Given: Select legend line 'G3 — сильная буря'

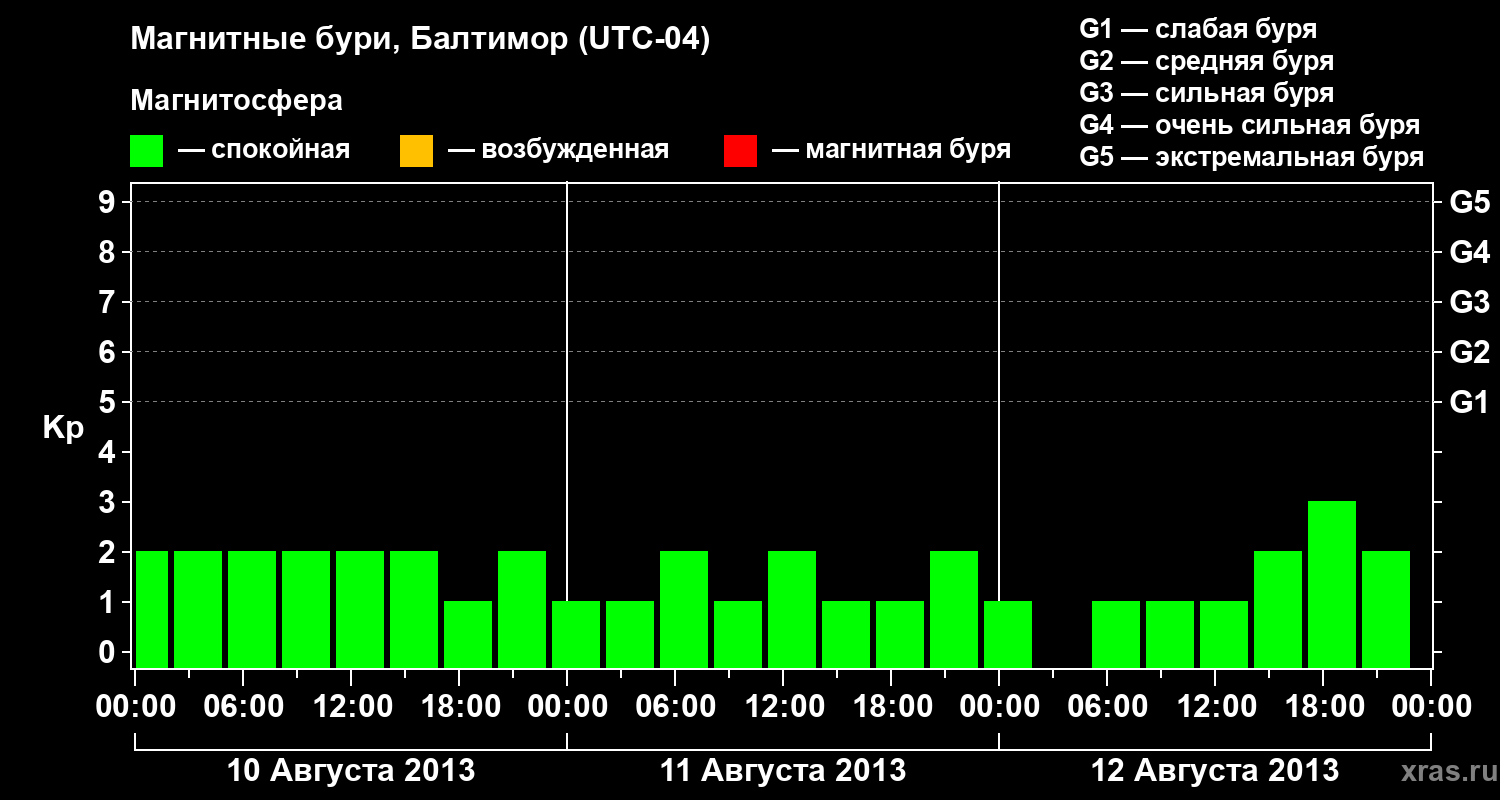Looking at the screenshot, I should tap(1207, 93).
